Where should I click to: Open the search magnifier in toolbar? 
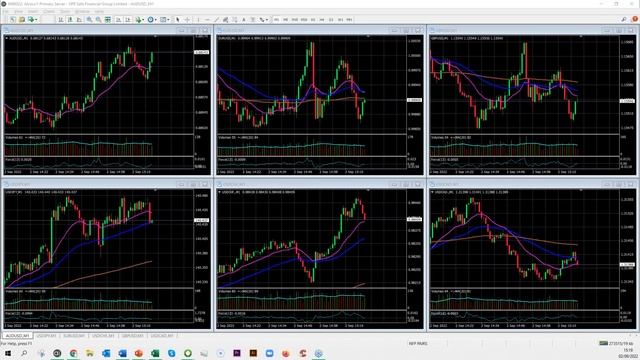point(624,19)
